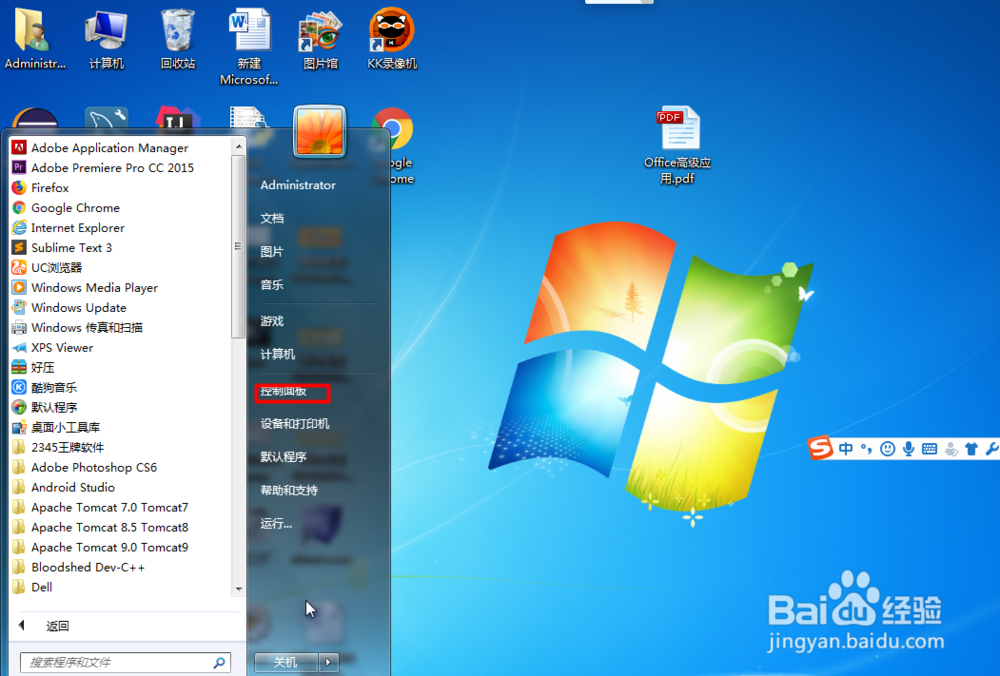Open the Sogou toolbox wrench icon
The image size is (1000, 676).
point(992,449)
